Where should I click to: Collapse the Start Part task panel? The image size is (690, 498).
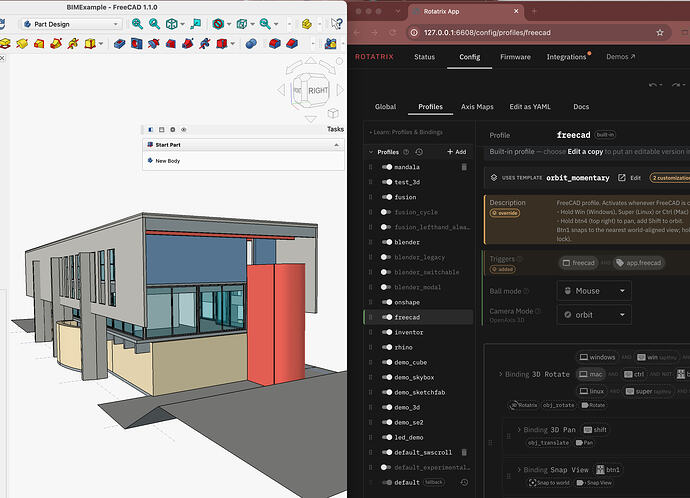(x=337, y=145)
